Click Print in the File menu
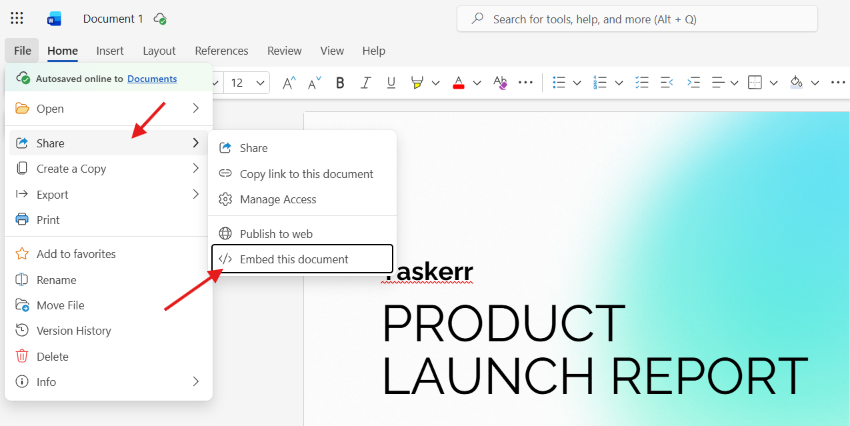Image resolution: width=850 pixels, height=426 pixels. point(108,220)
